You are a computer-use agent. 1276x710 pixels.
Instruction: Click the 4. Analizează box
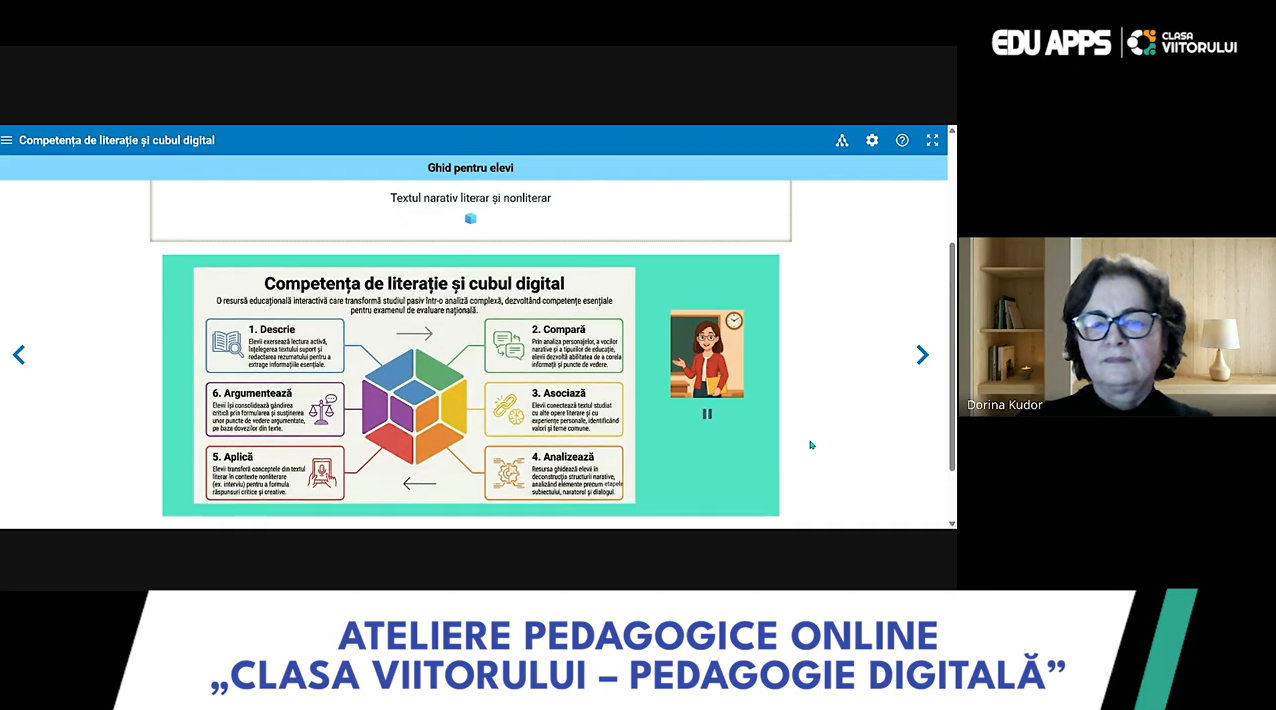(x=554, y=473)
